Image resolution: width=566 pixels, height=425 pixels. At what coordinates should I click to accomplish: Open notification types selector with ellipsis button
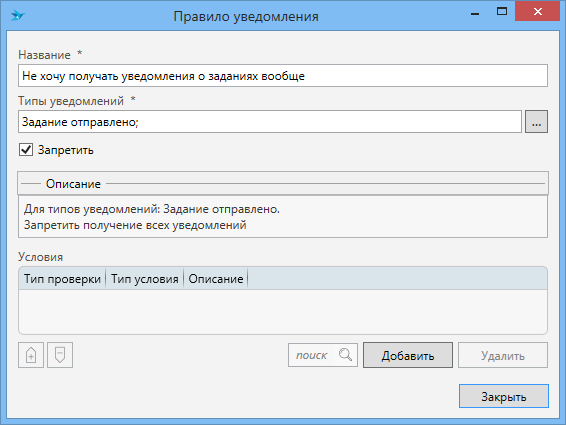pos(536,122)
